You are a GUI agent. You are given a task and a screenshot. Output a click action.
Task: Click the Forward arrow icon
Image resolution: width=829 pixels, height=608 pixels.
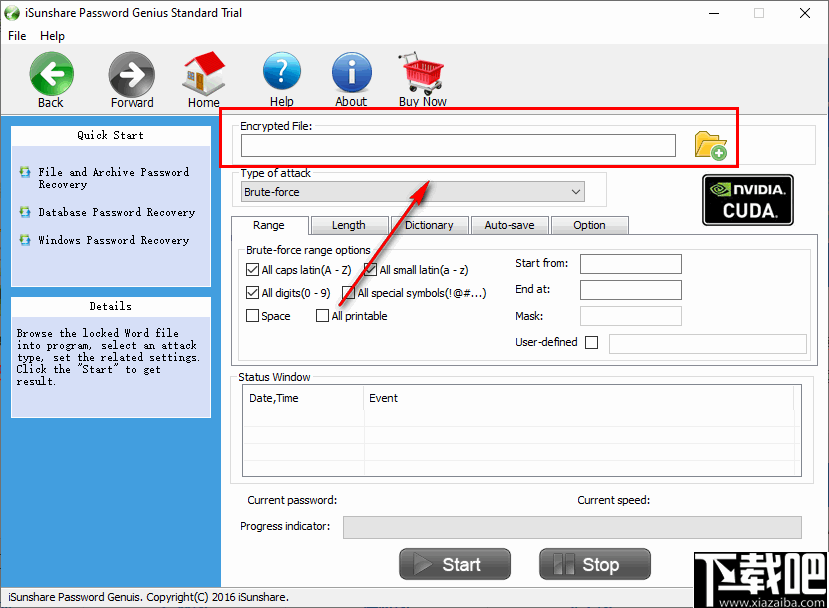point(132,73)
